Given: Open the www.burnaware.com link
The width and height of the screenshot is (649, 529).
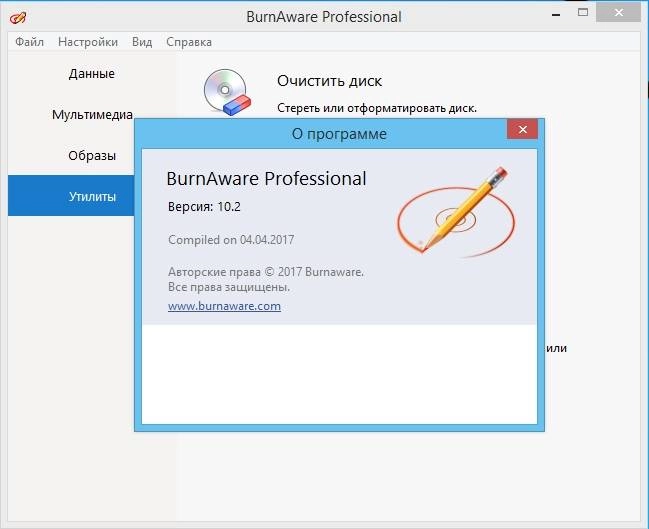Looking at the screenshot, I should tap(224, 306).
